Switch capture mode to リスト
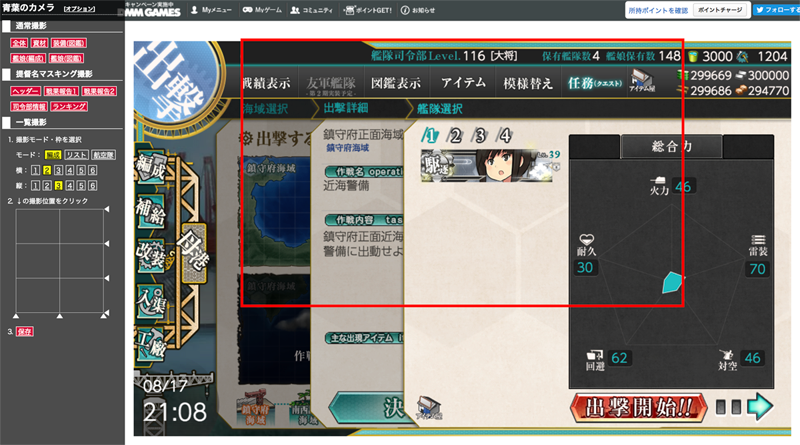 pyautogui.click(x=77, y=155)
